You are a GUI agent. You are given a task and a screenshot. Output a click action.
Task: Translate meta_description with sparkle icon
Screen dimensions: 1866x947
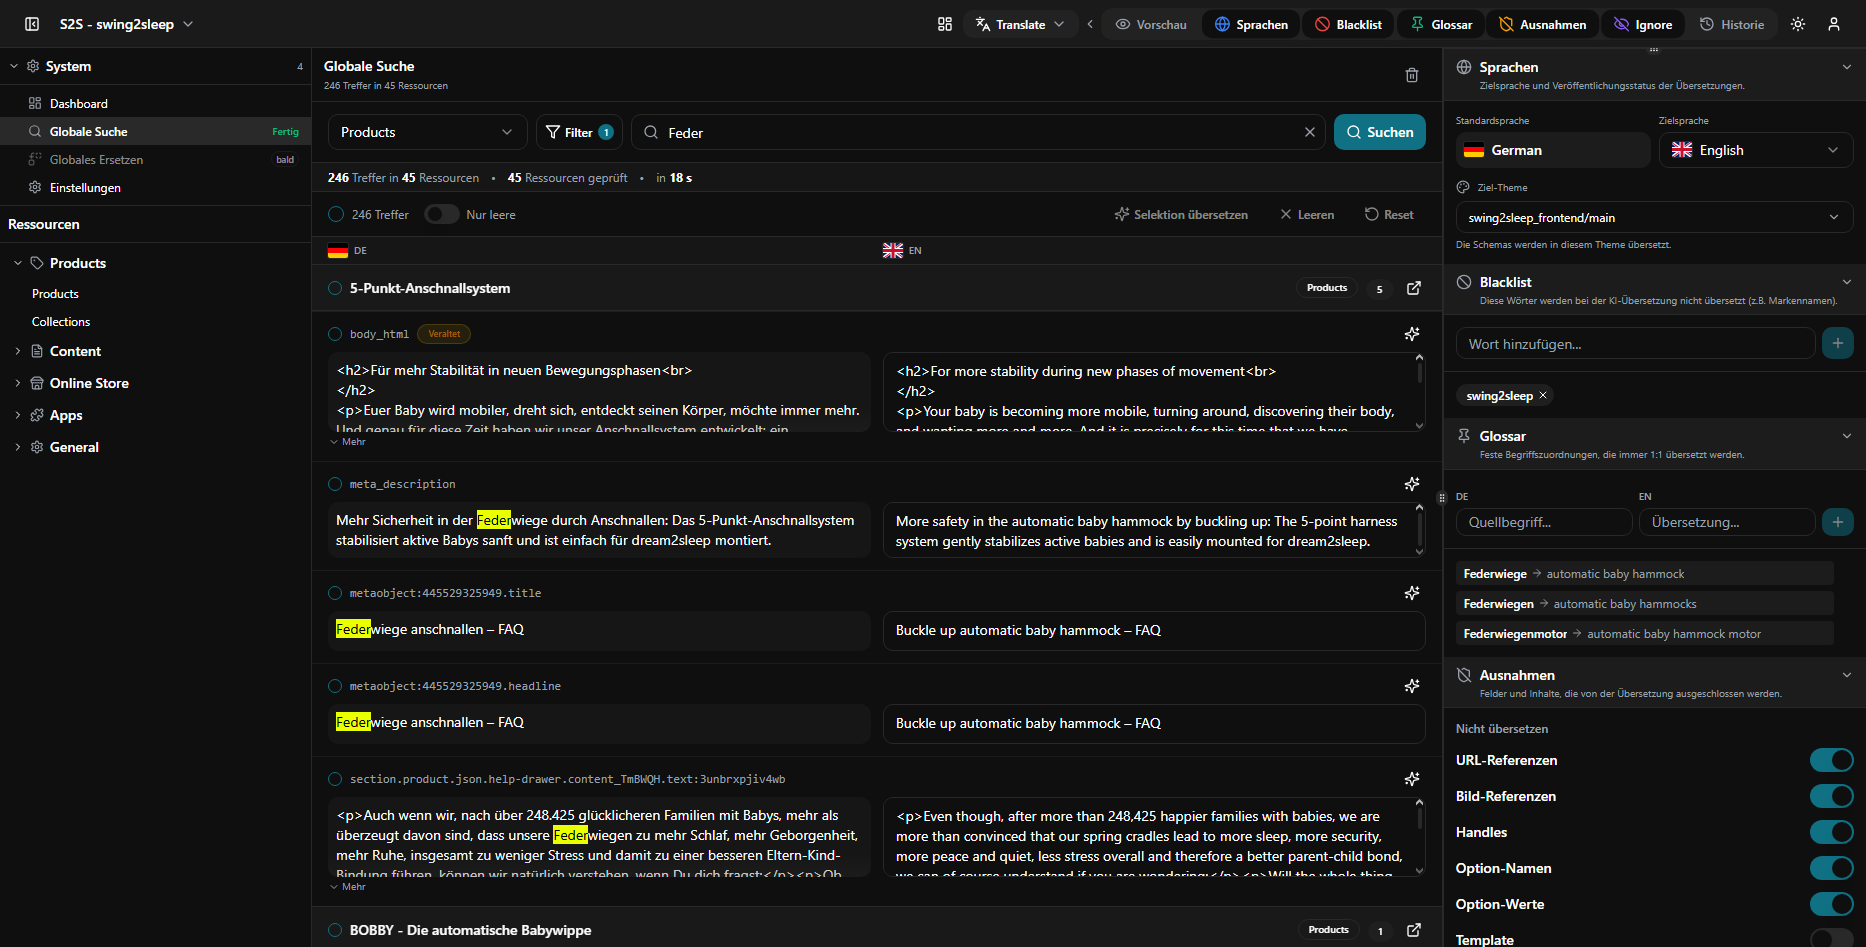(1412, 484)
